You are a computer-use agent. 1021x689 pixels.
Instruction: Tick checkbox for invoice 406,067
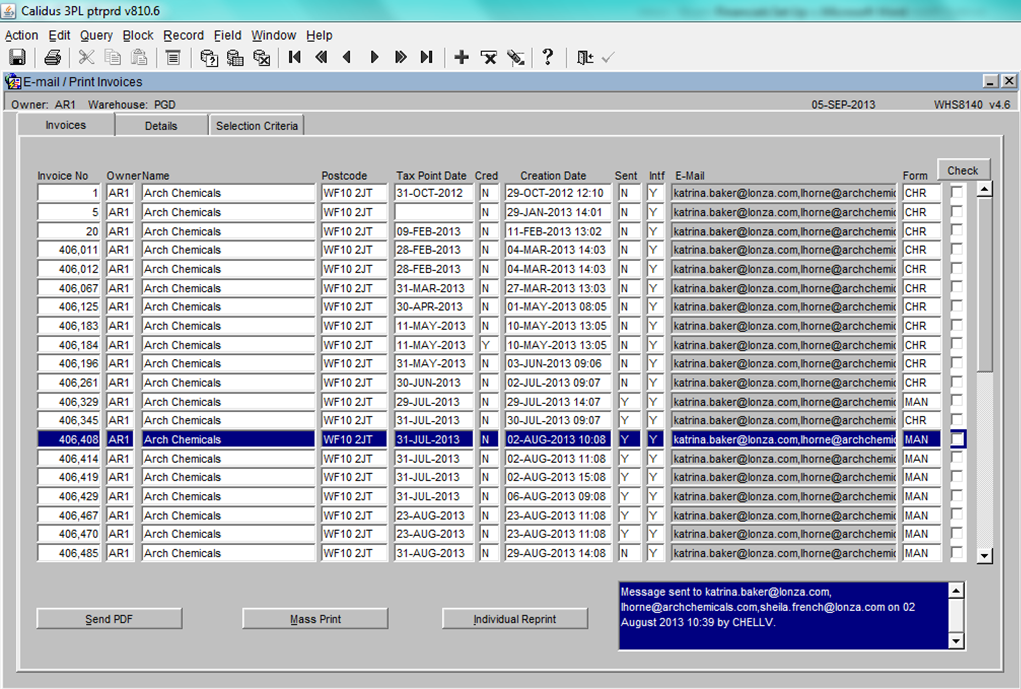tap(957, 287)
